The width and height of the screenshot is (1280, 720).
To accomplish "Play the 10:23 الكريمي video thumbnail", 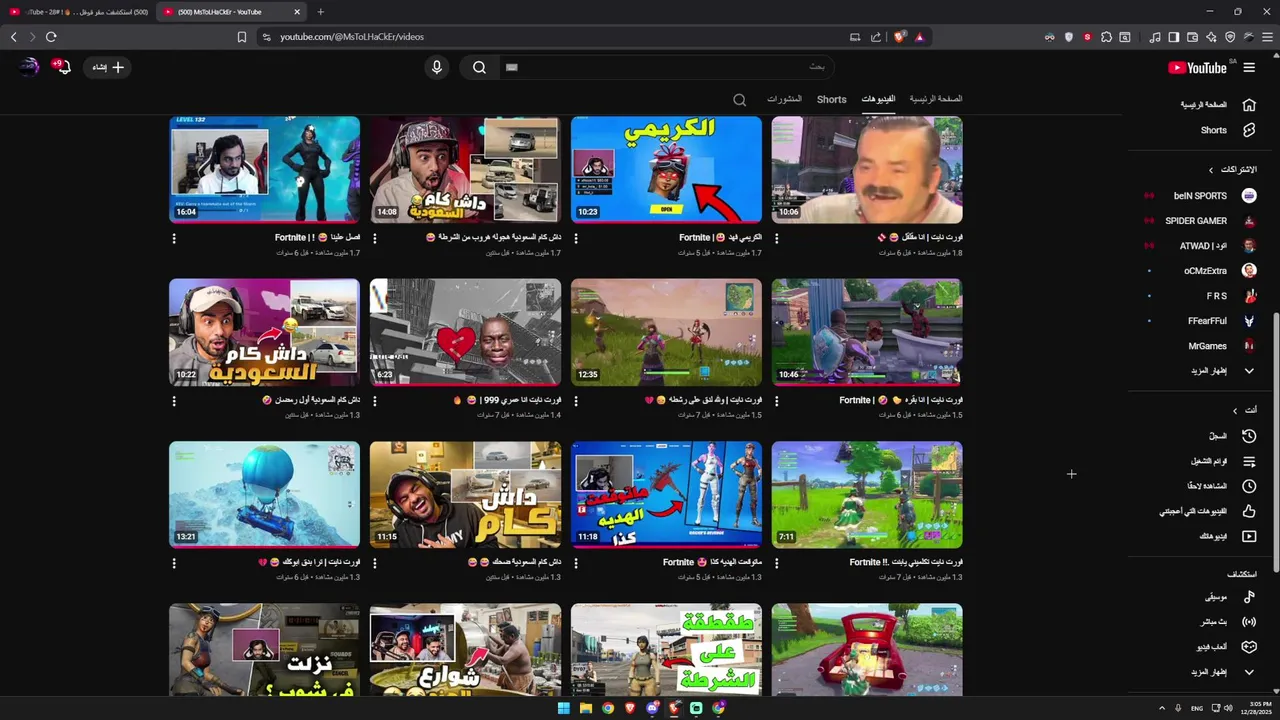I will (x=666, y=169).
